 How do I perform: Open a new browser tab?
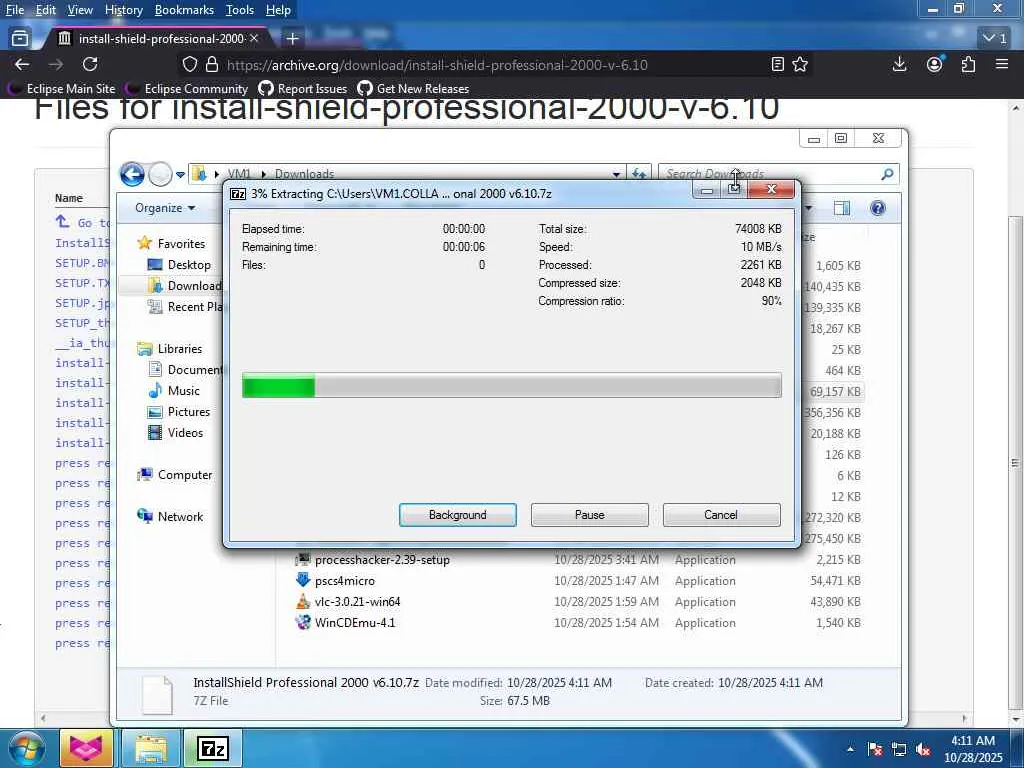click(292, 39)
